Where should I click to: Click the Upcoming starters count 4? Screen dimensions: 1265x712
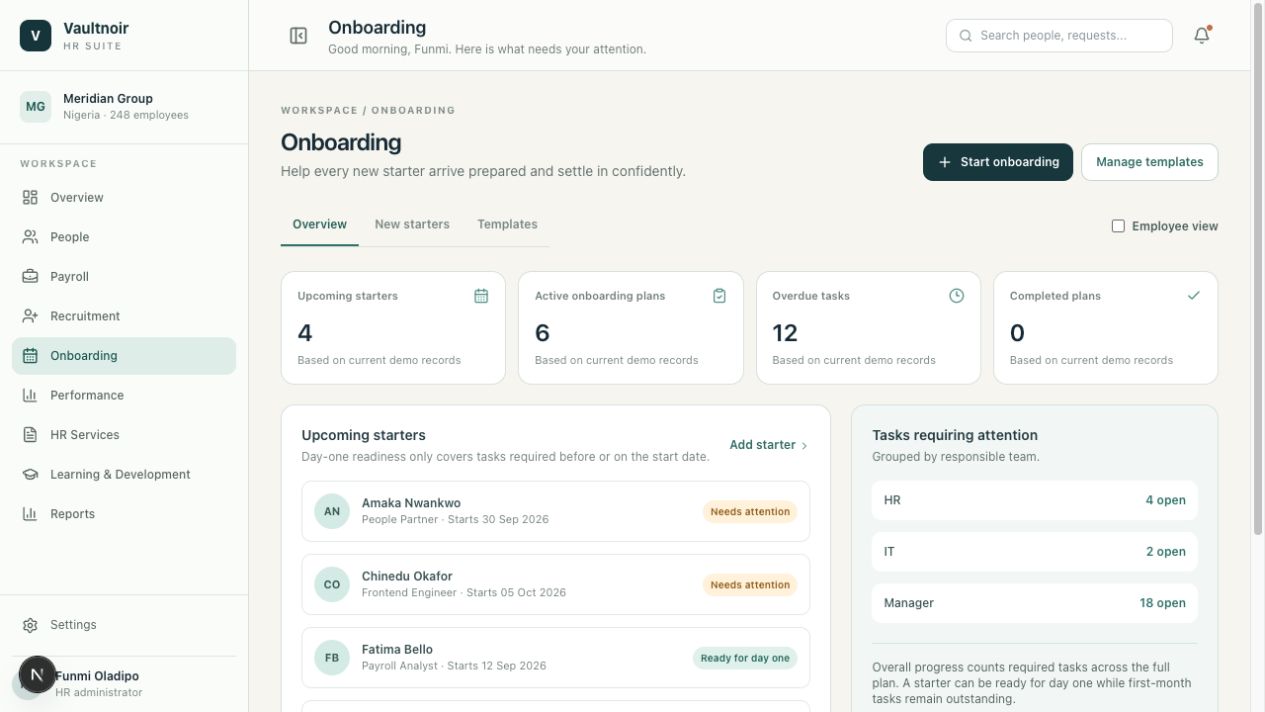point(305,333)
